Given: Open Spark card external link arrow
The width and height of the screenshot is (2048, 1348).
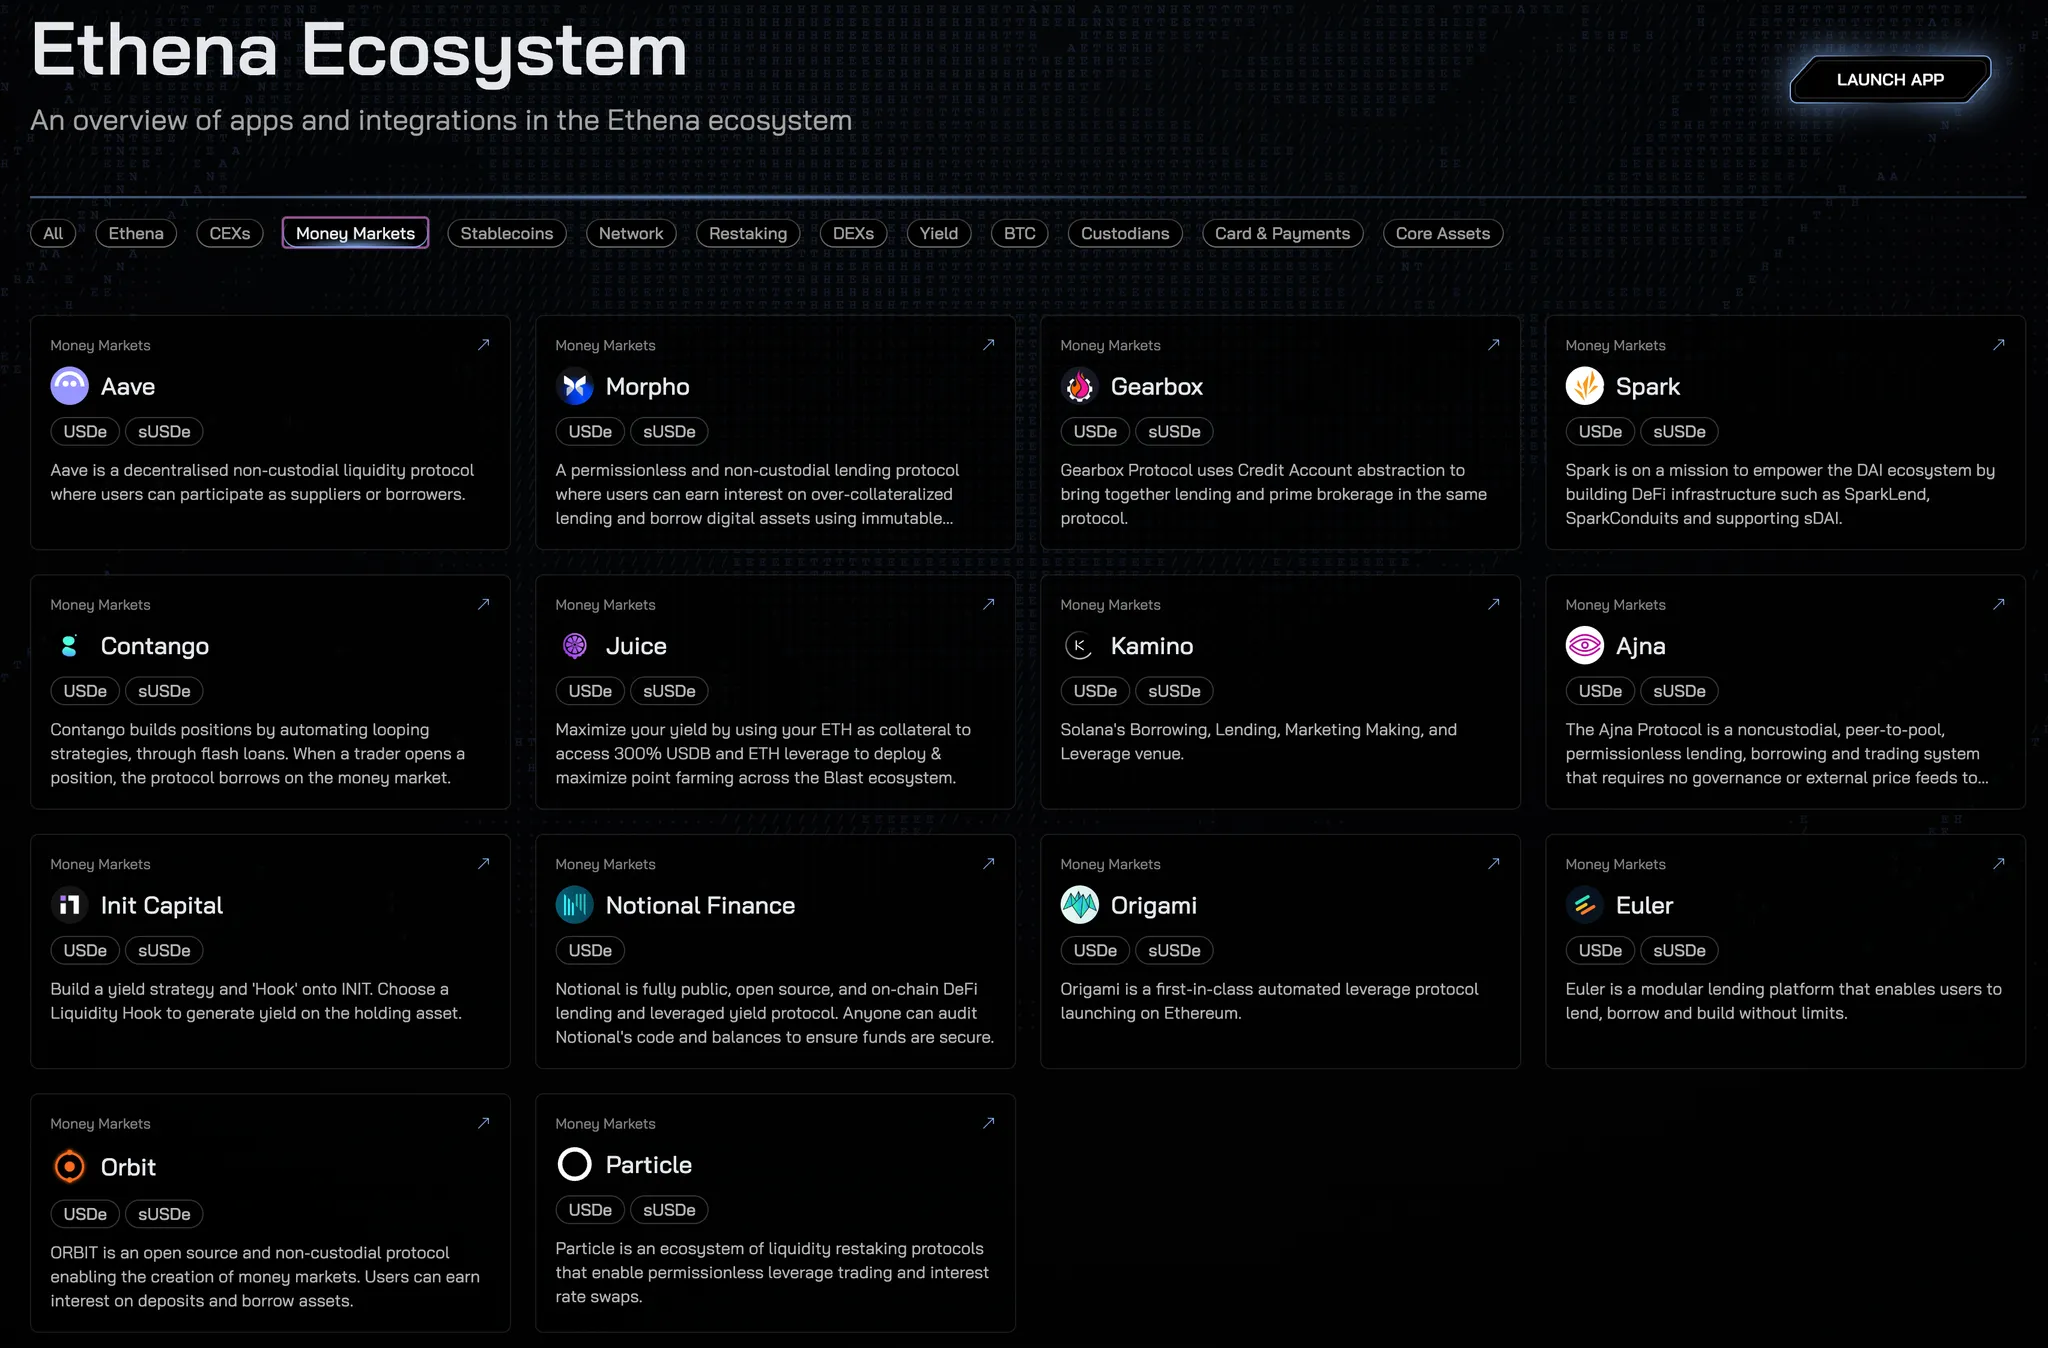Looking at the screenshot, I should click(x=1999, y=344).
